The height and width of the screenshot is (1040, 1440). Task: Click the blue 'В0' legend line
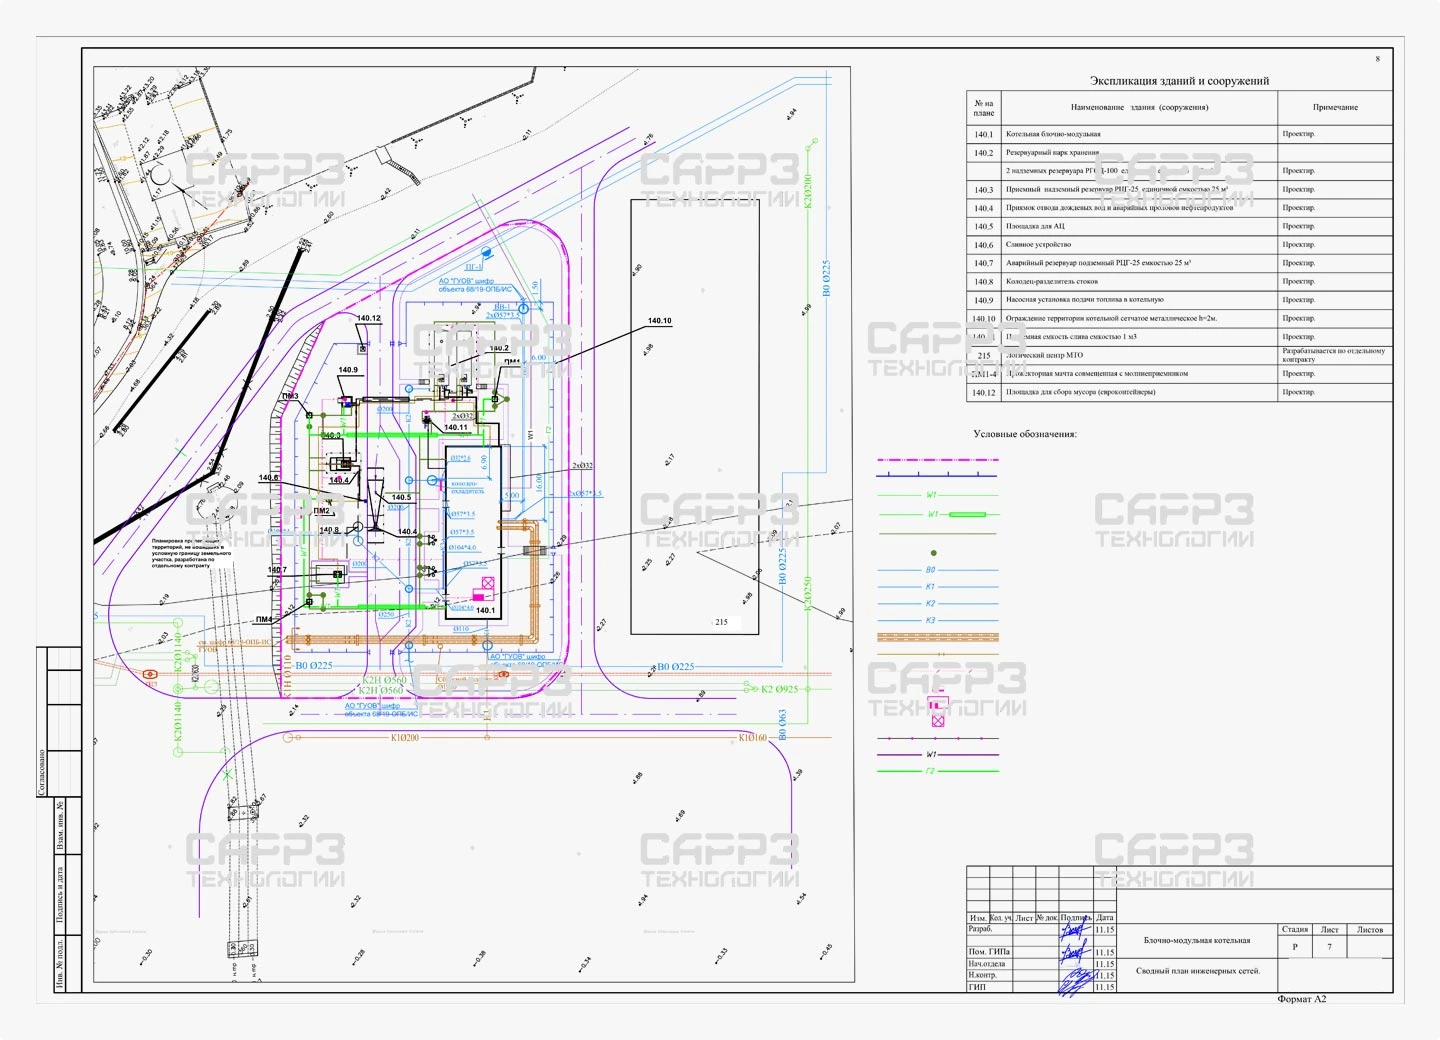pos(937,570)
